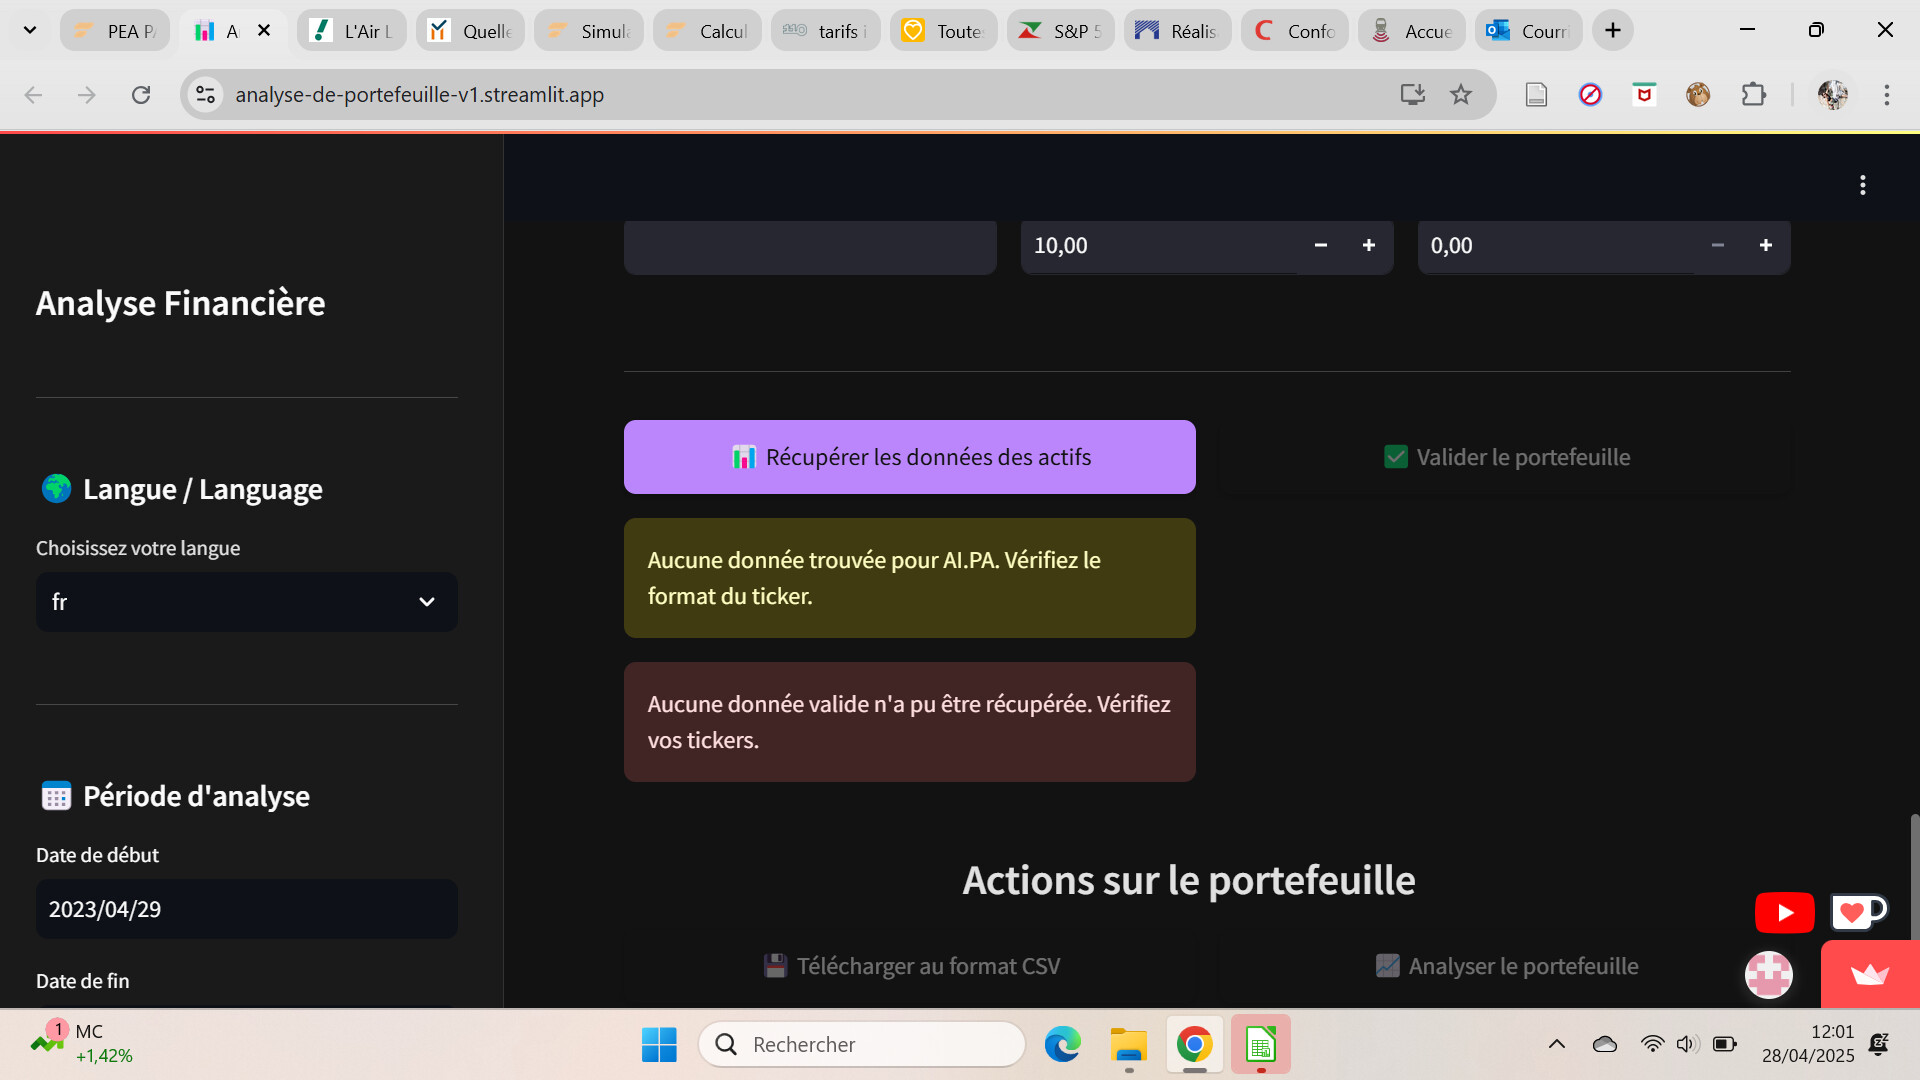Switch to the PEA browser tab
This screenshot has width=1920, height=1080.
pos(115,31)
